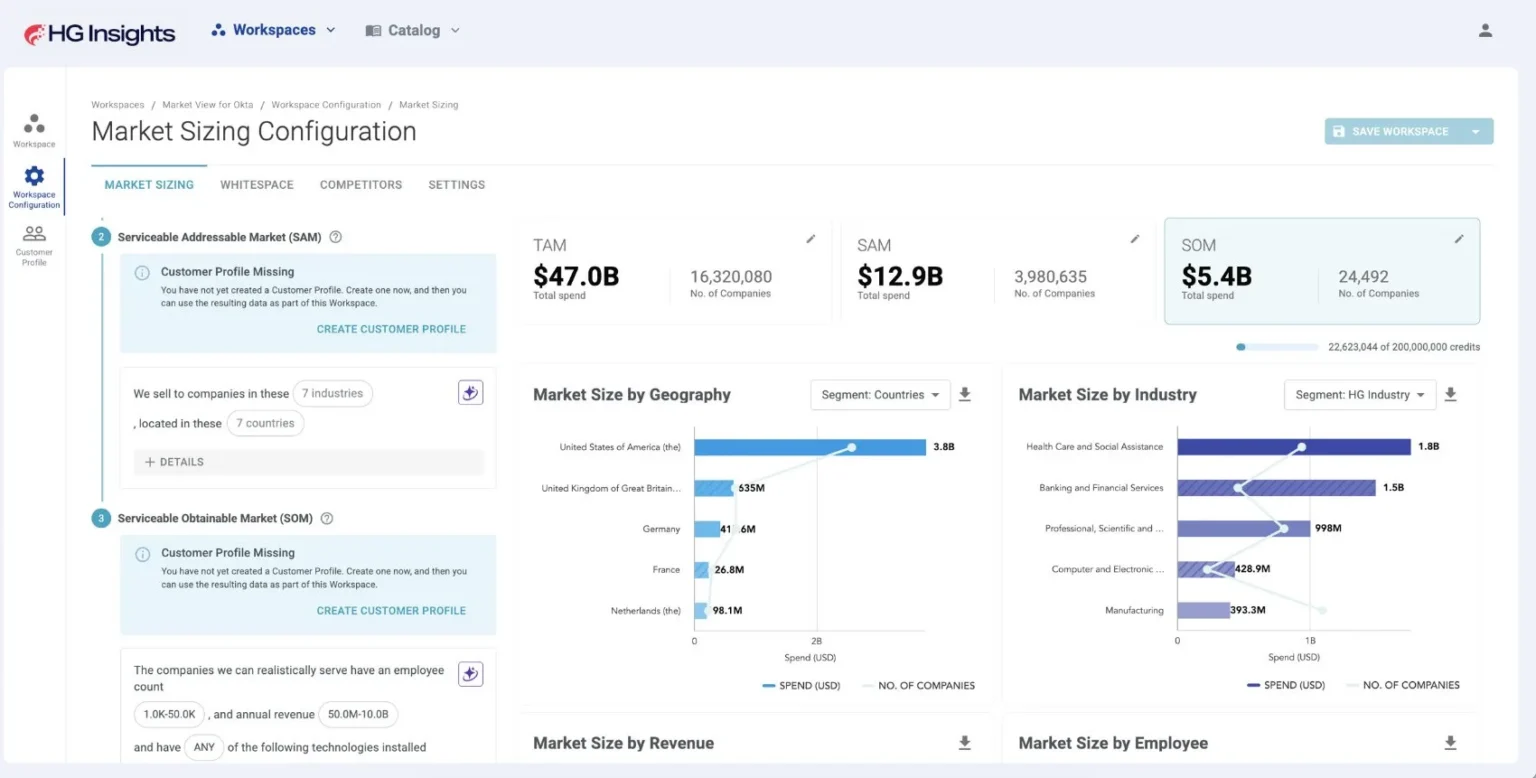This screenshot has height=778, width=1536.
Task: Open Segment: Countries dropdown
Action: [880, 394]
